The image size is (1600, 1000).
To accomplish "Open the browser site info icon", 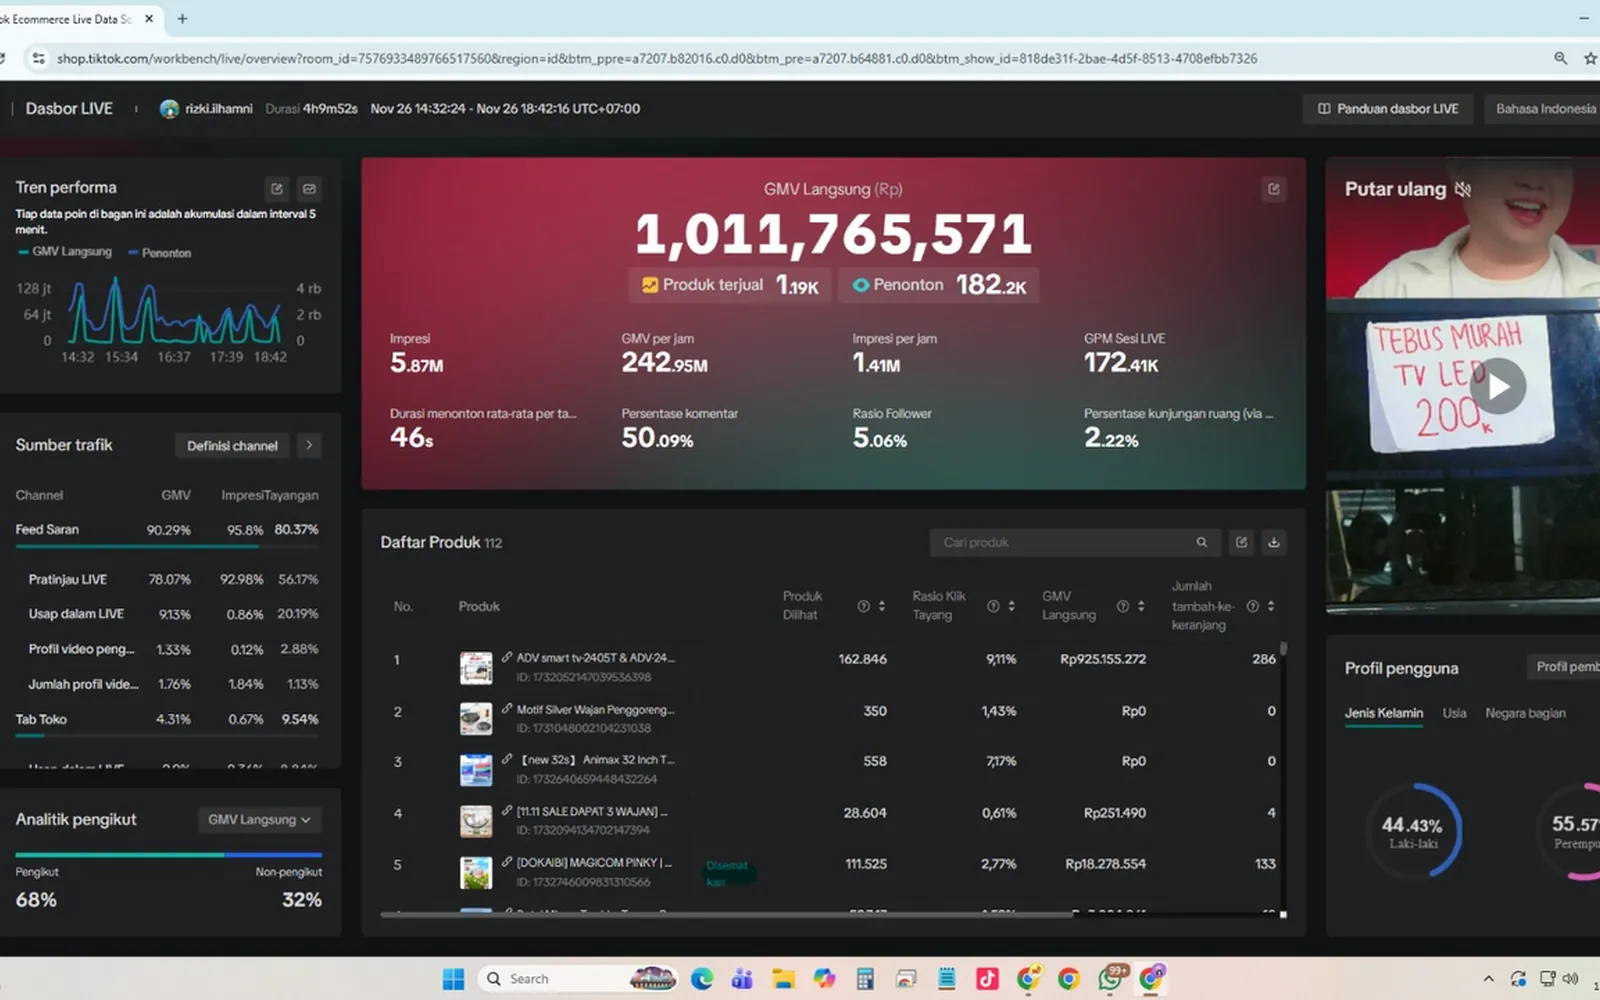I will [38, 58].
